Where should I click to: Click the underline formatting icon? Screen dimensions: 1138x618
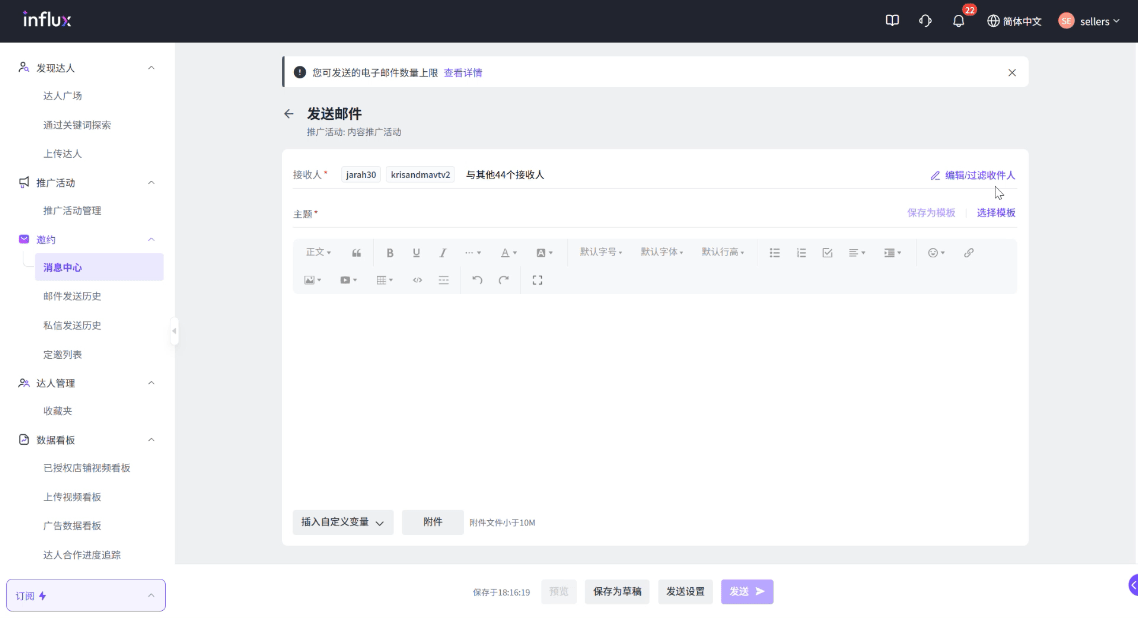tap(416, 253)
